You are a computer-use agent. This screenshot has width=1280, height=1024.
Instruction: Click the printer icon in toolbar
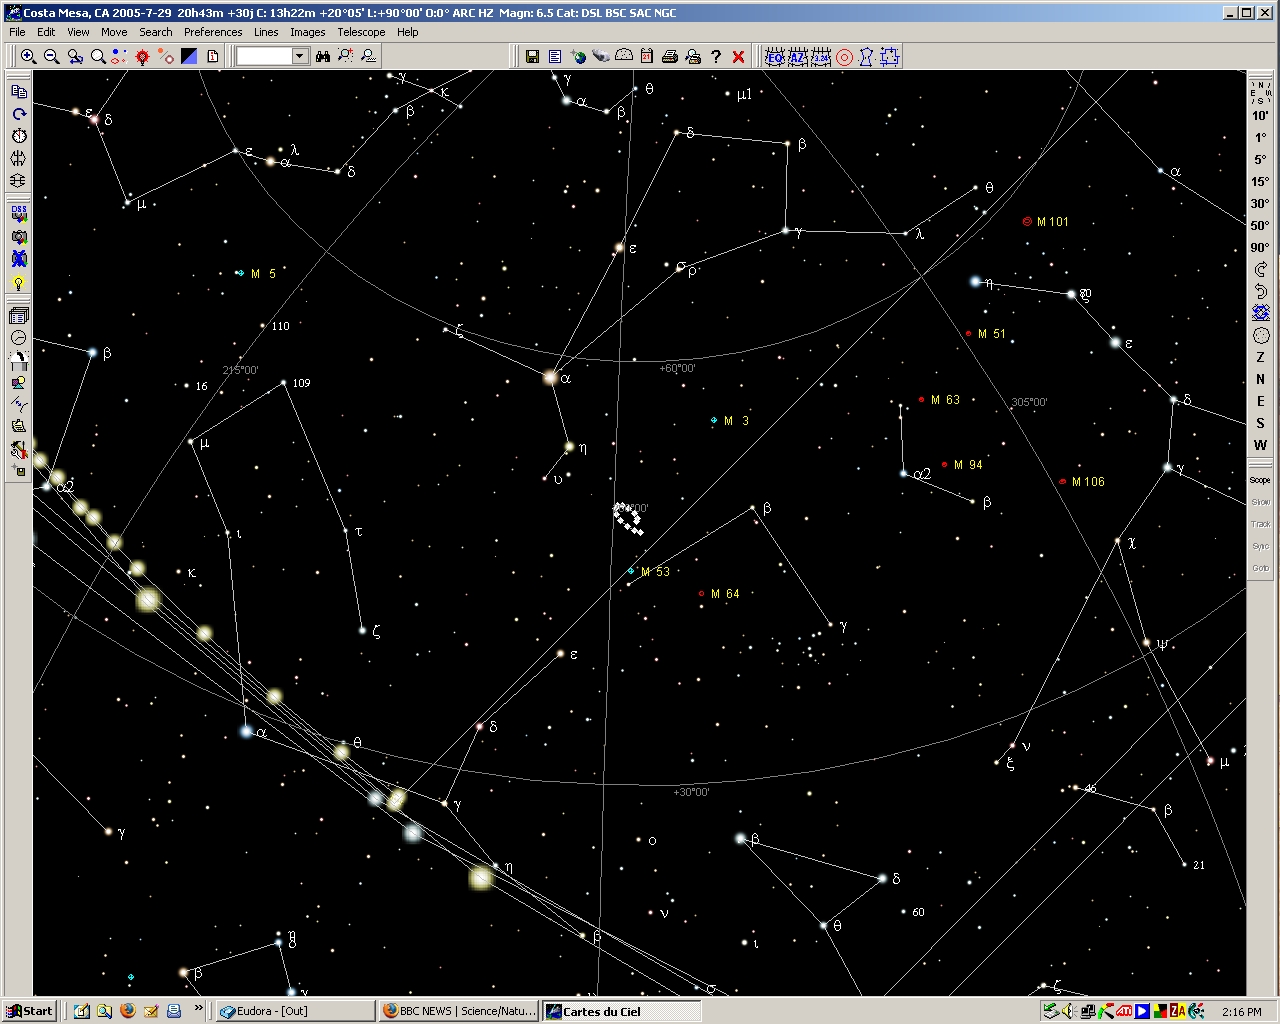[x=670, y=57]
